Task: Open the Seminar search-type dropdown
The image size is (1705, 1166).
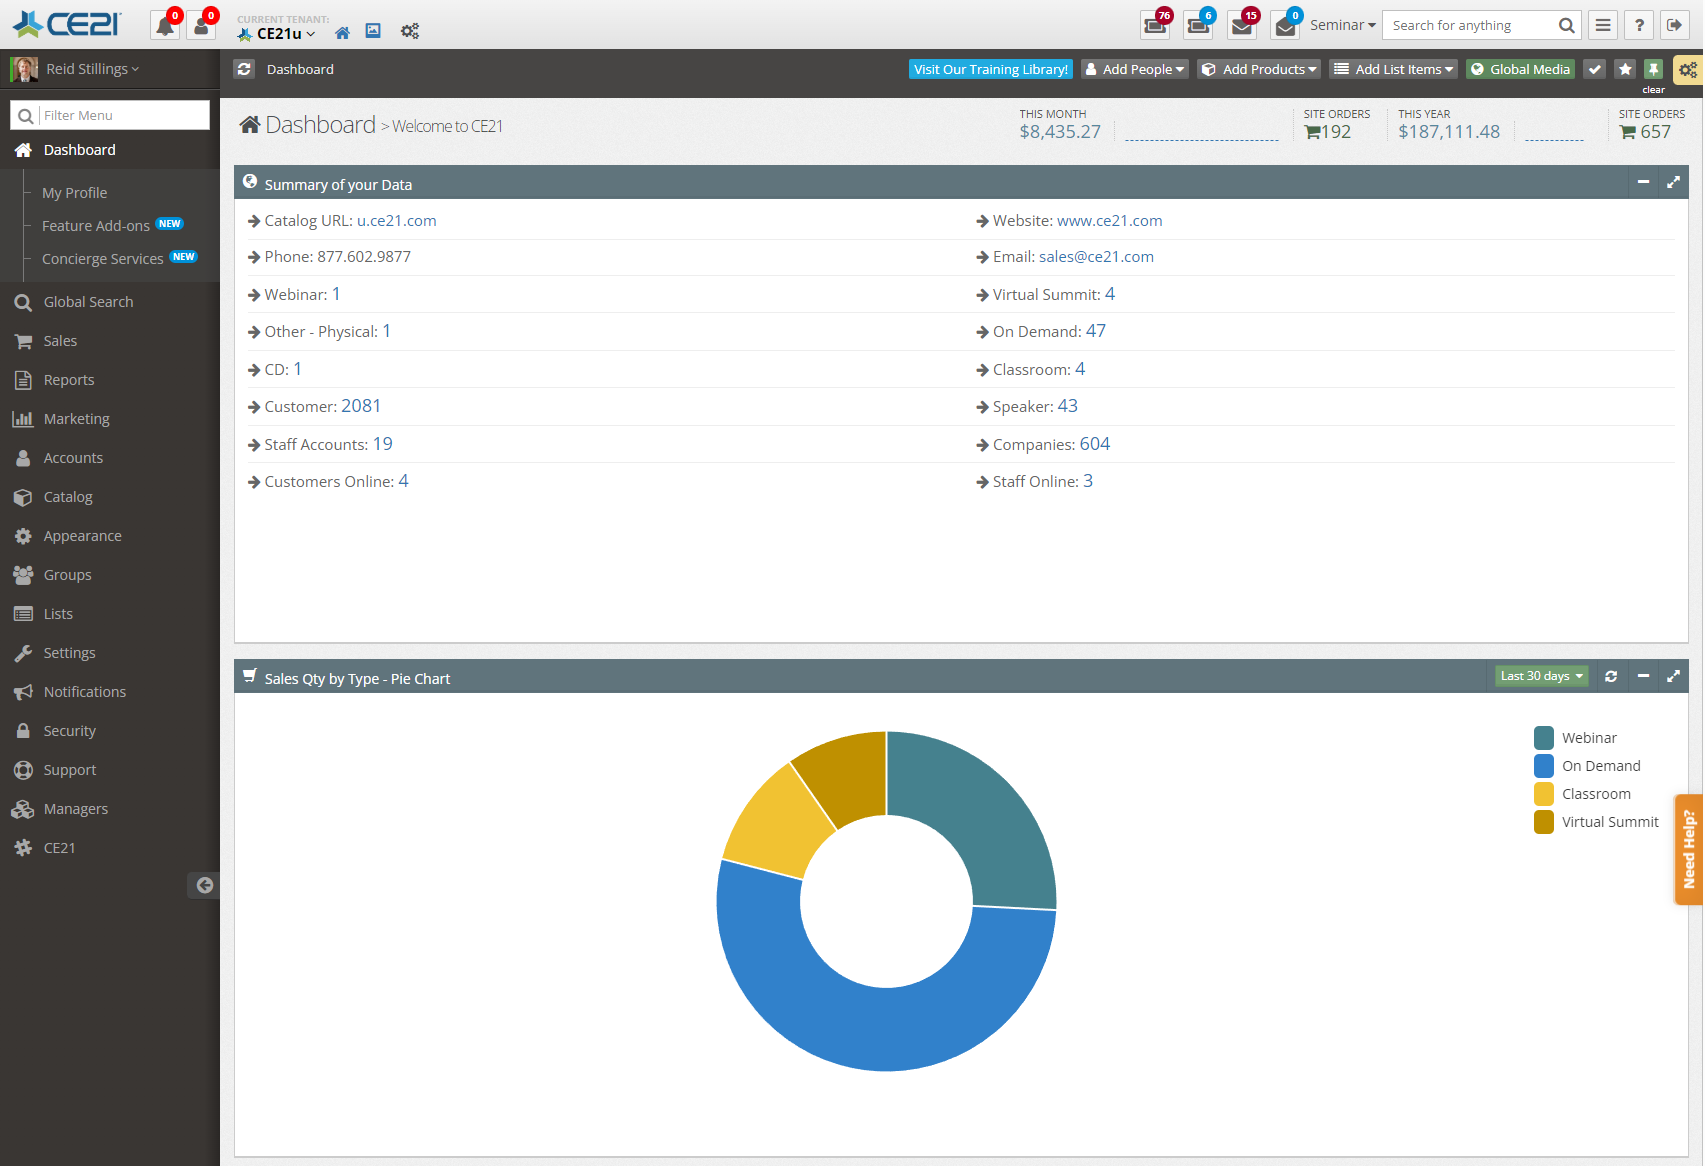Action: pyautogui.click(x=1343, y=25)
